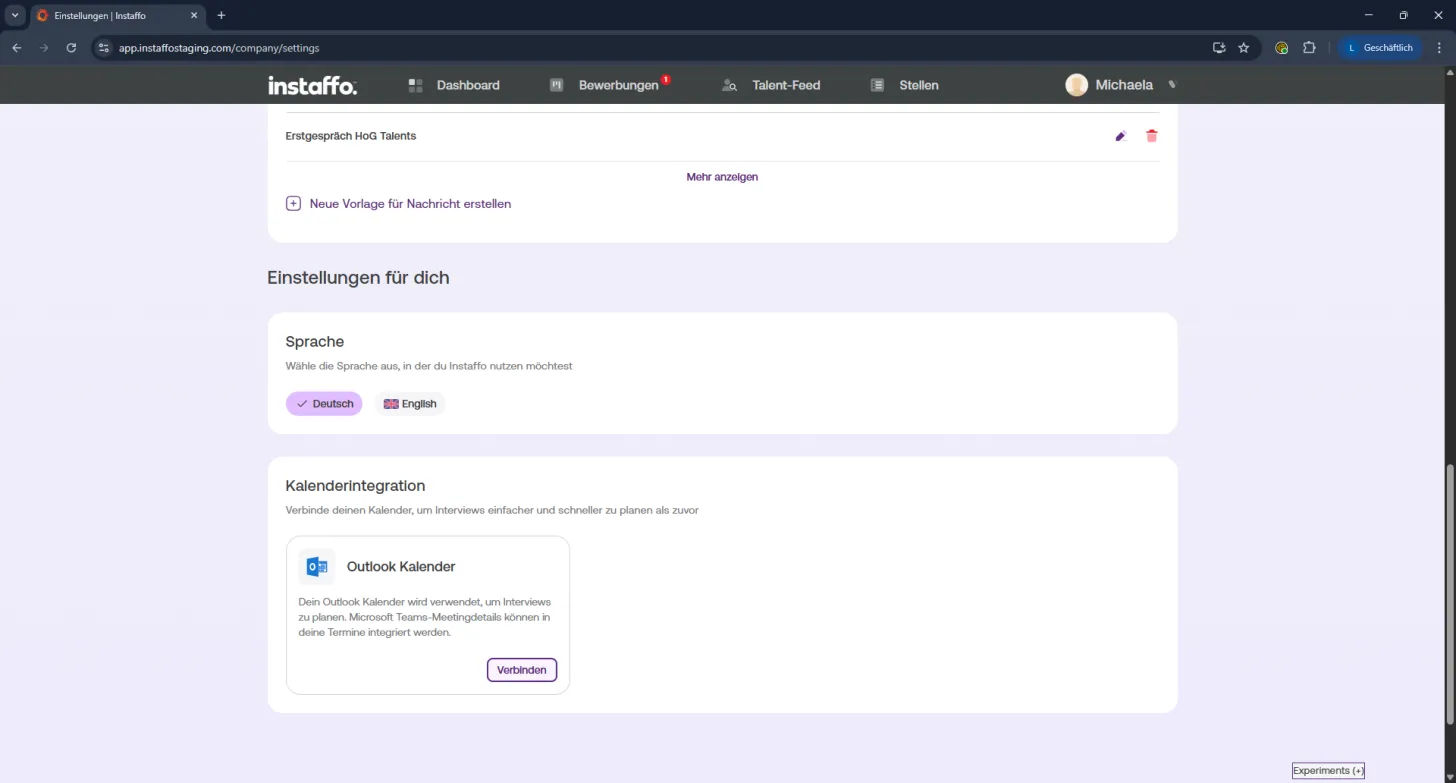Viewport: 1456px width, 783px height.
Task: Close the Einstellungen | Instaffo tab
Action: (194, 15)
